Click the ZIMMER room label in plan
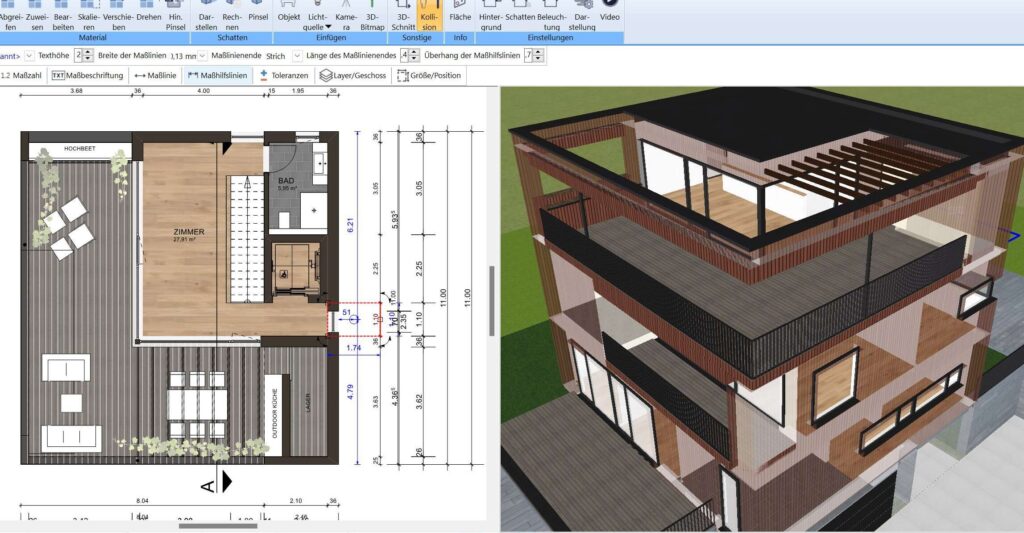Screen dimensions: 1024x533 pos(188,232)
